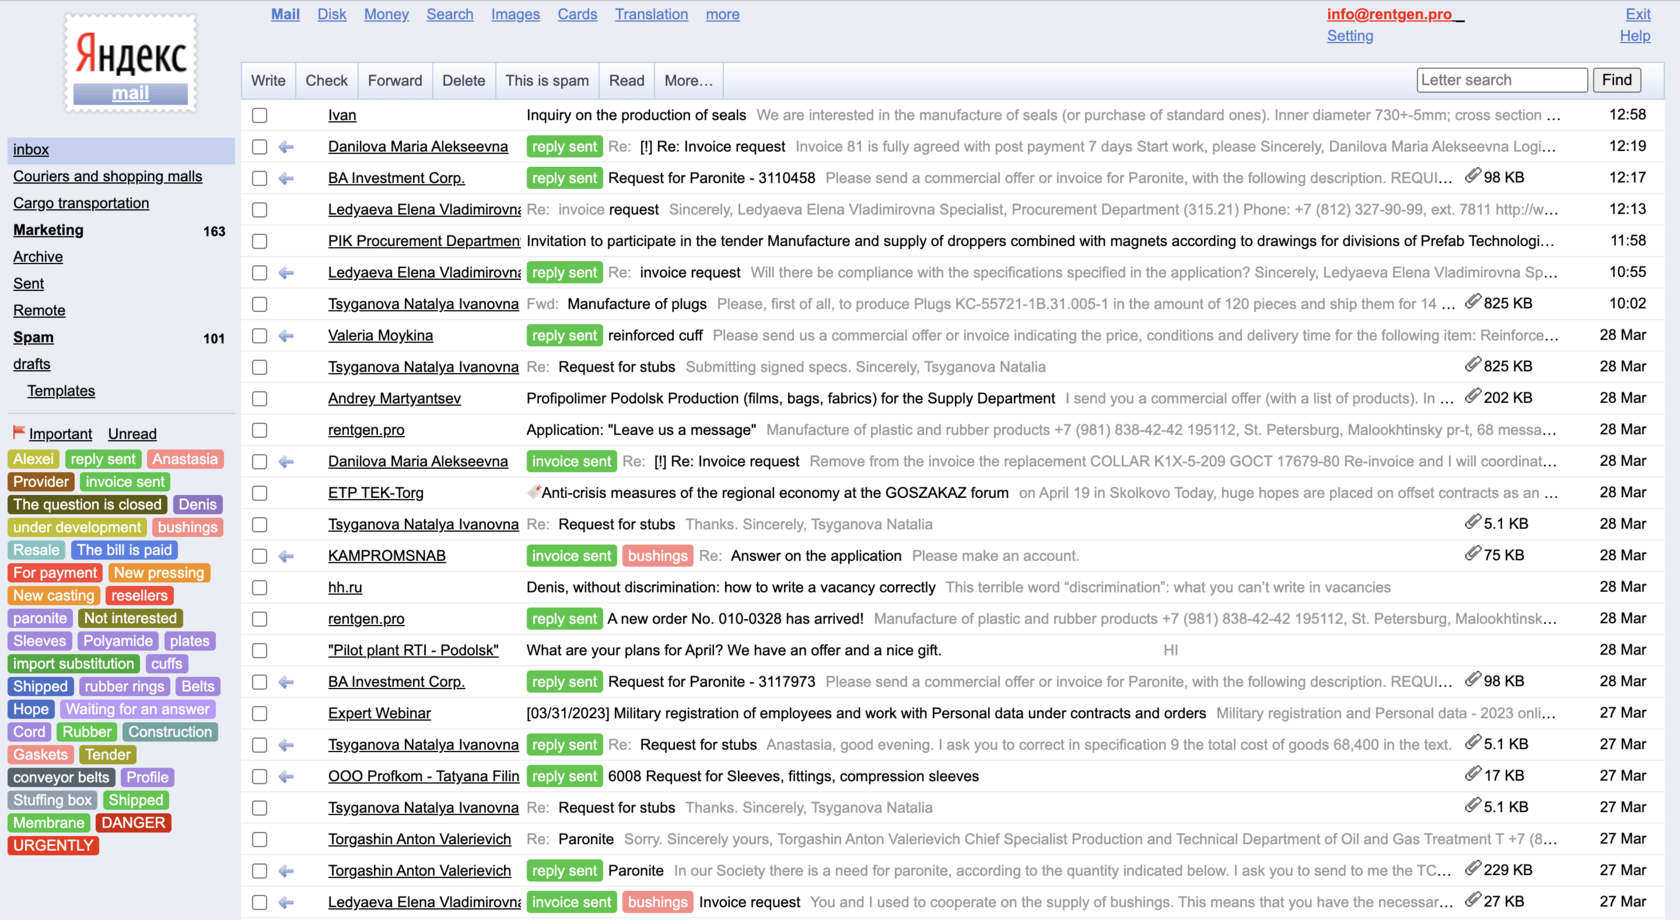
Task: Open the Disk tab in top navigation
Action: click(331, 14)
